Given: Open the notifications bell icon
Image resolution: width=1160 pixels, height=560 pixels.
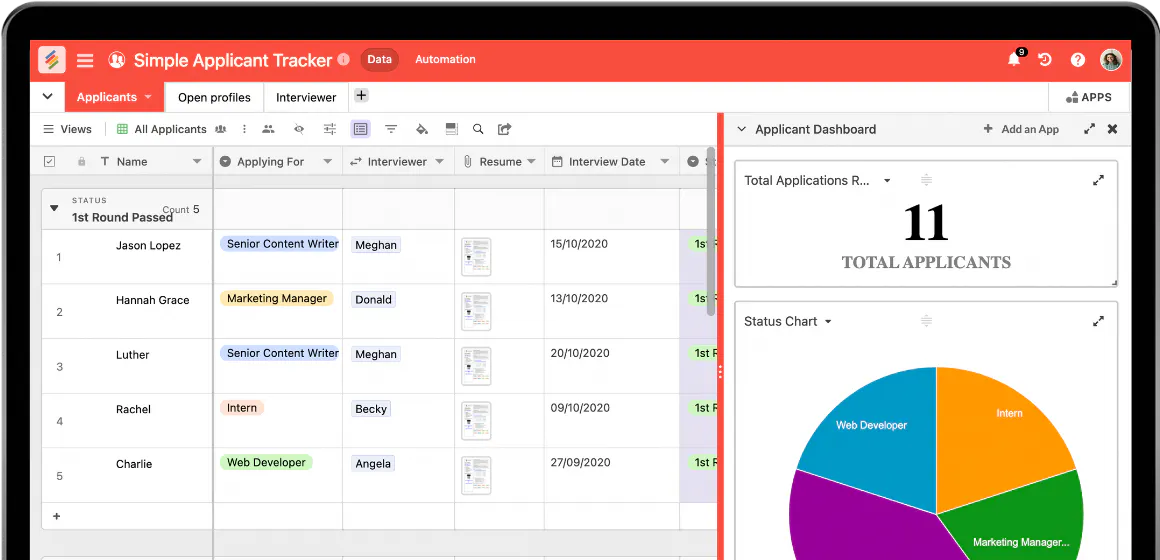Looking at the screenshot, I should 1014,60.
